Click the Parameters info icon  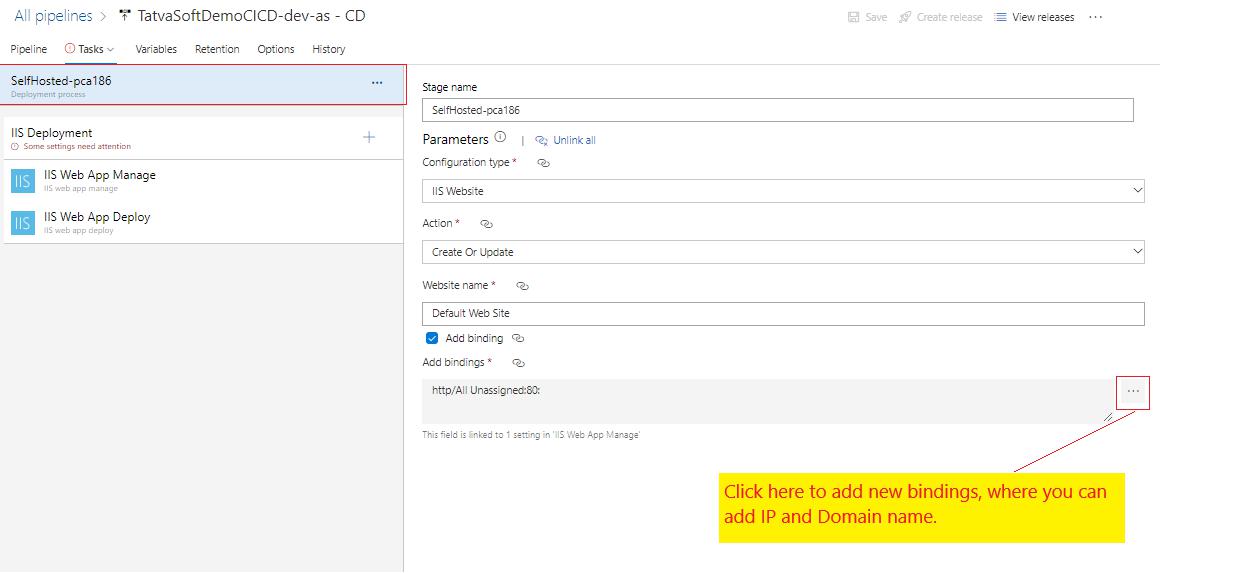[500, 138]
